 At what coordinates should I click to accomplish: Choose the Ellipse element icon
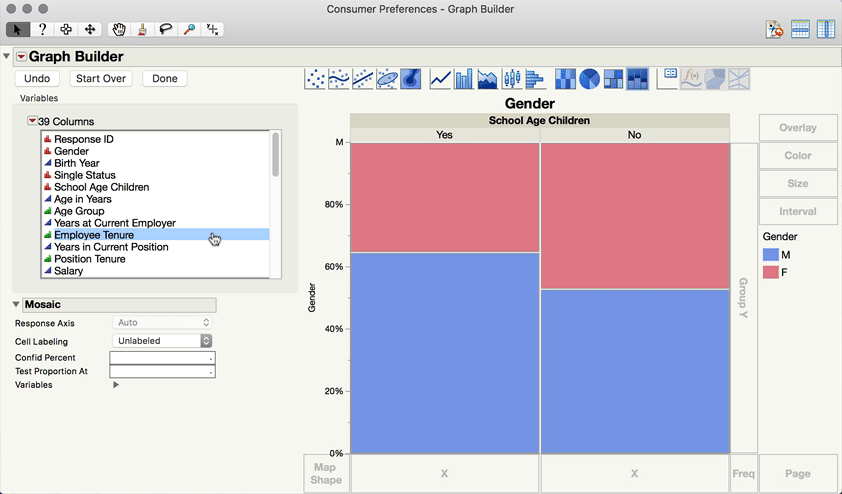pyautogui.click(x=387, y=79)
